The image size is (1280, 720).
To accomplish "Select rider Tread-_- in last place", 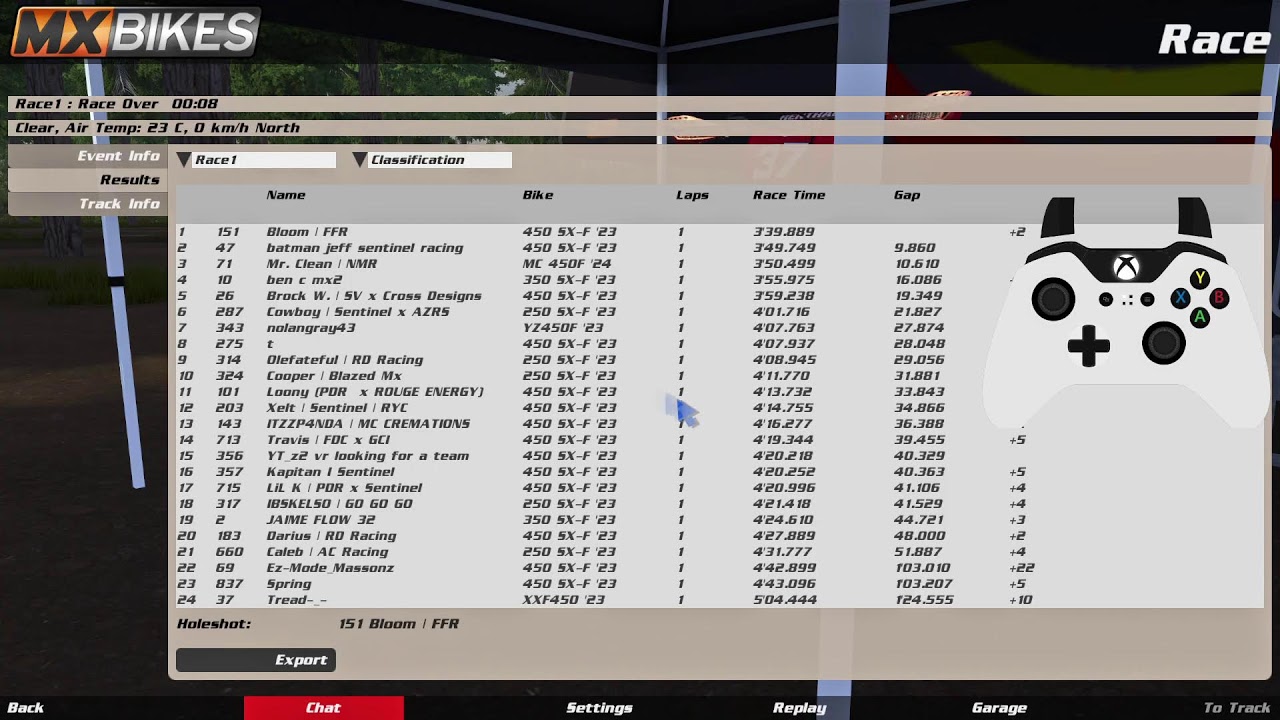I will (720, 600).
